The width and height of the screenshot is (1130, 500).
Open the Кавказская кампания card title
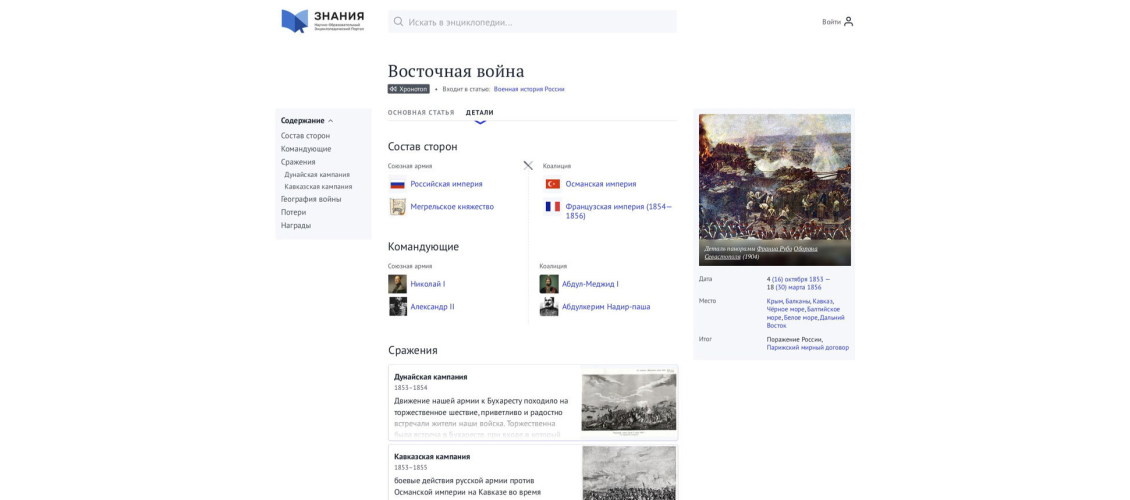click(432, 457)
